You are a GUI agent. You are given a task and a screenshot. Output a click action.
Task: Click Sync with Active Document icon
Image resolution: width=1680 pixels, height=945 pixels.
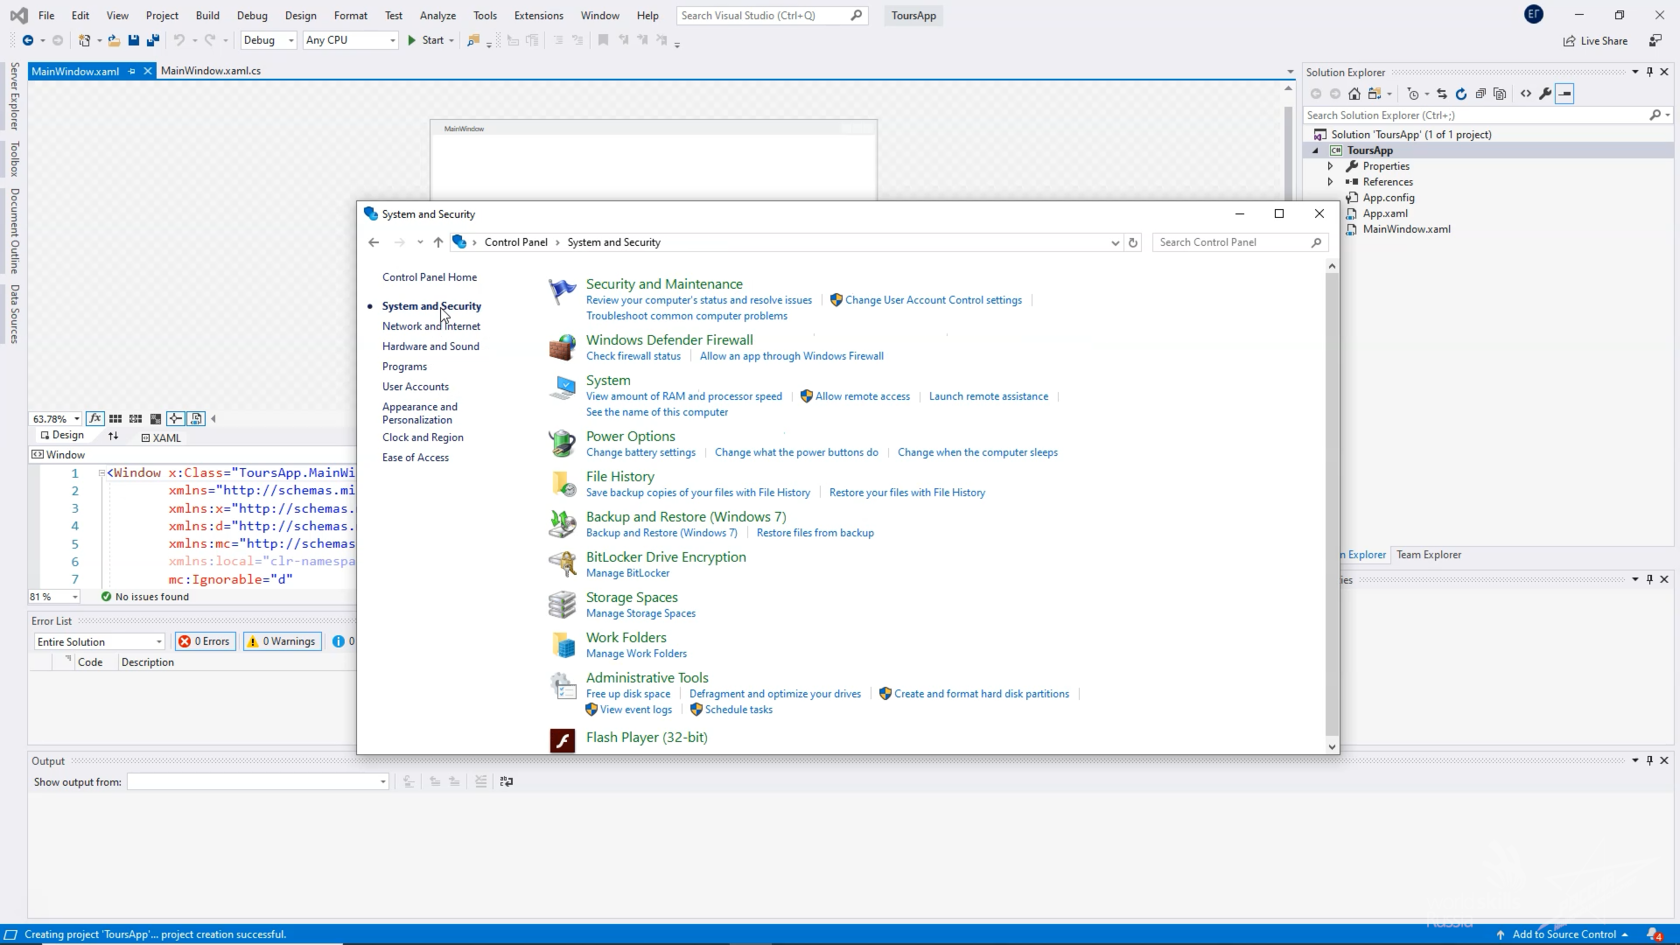(1442, 93)
